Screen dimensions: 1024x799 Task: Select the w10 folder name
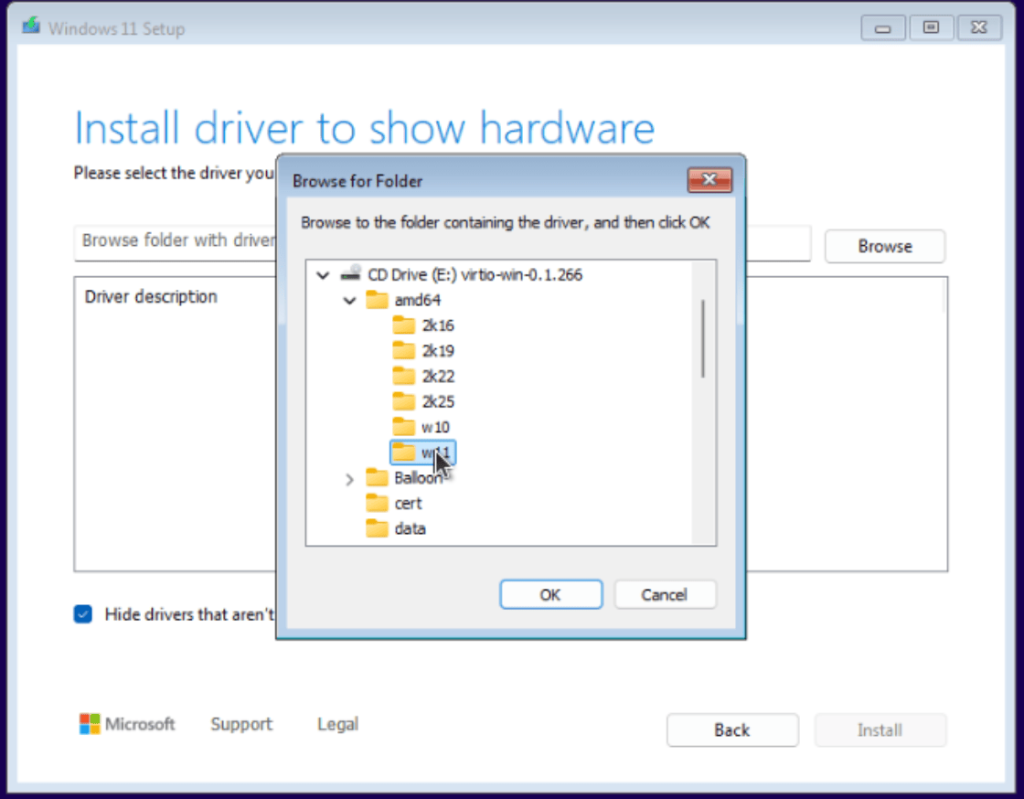pyautogui.click(x=435, y=427)
